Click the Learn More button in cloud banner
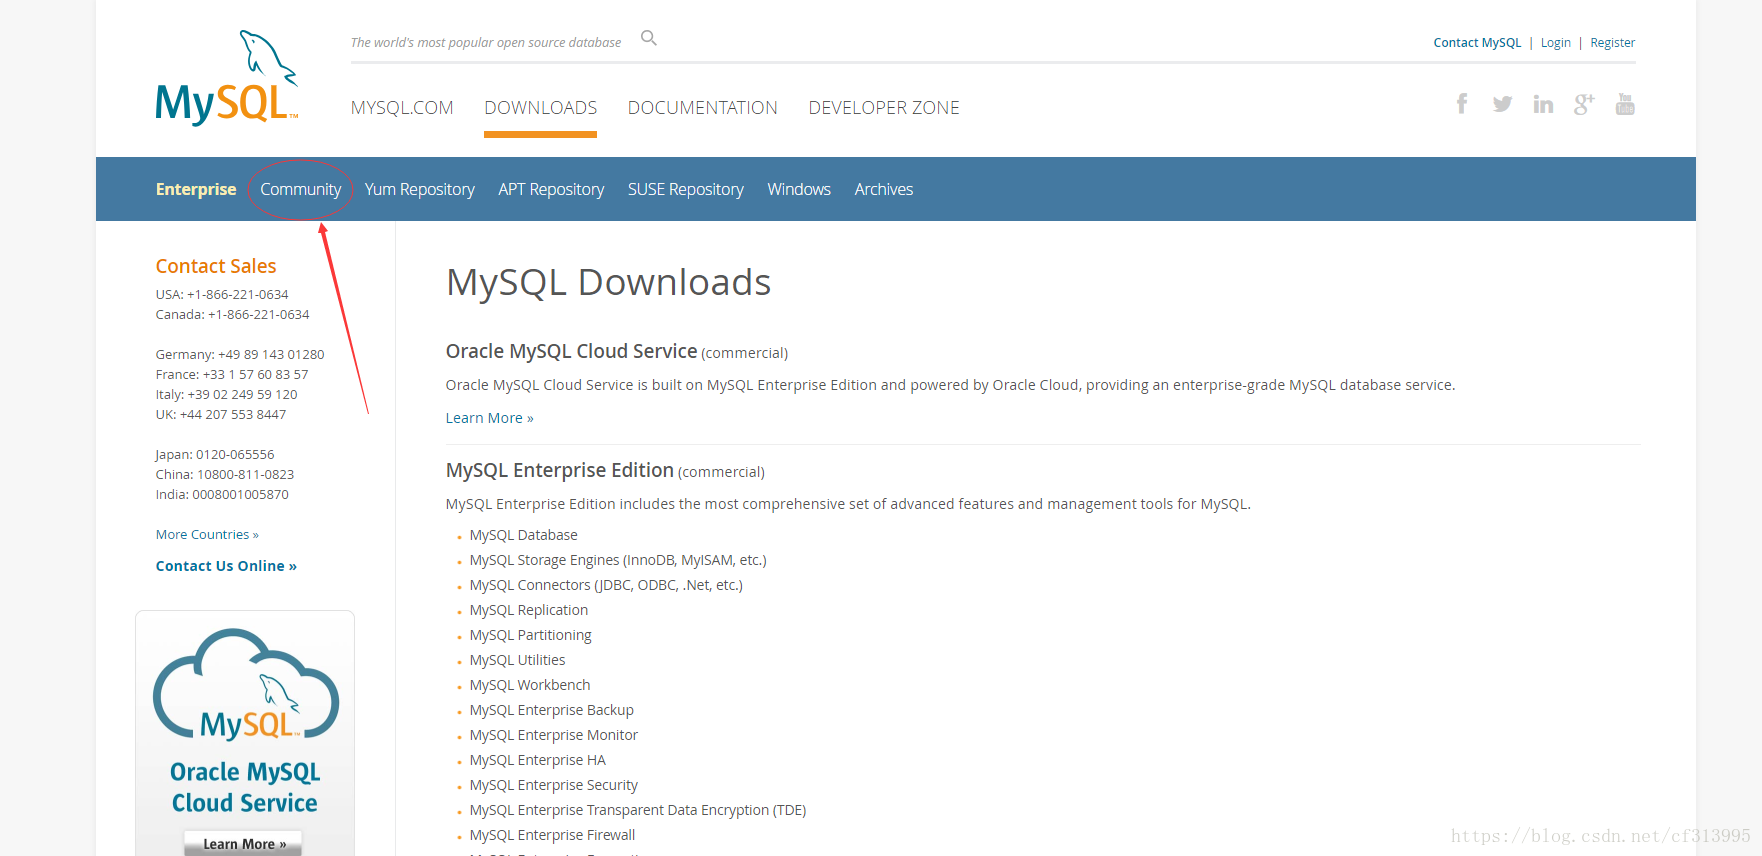Image resolution: width=1762 pixels, height=856 pixels. pos(243,843)
